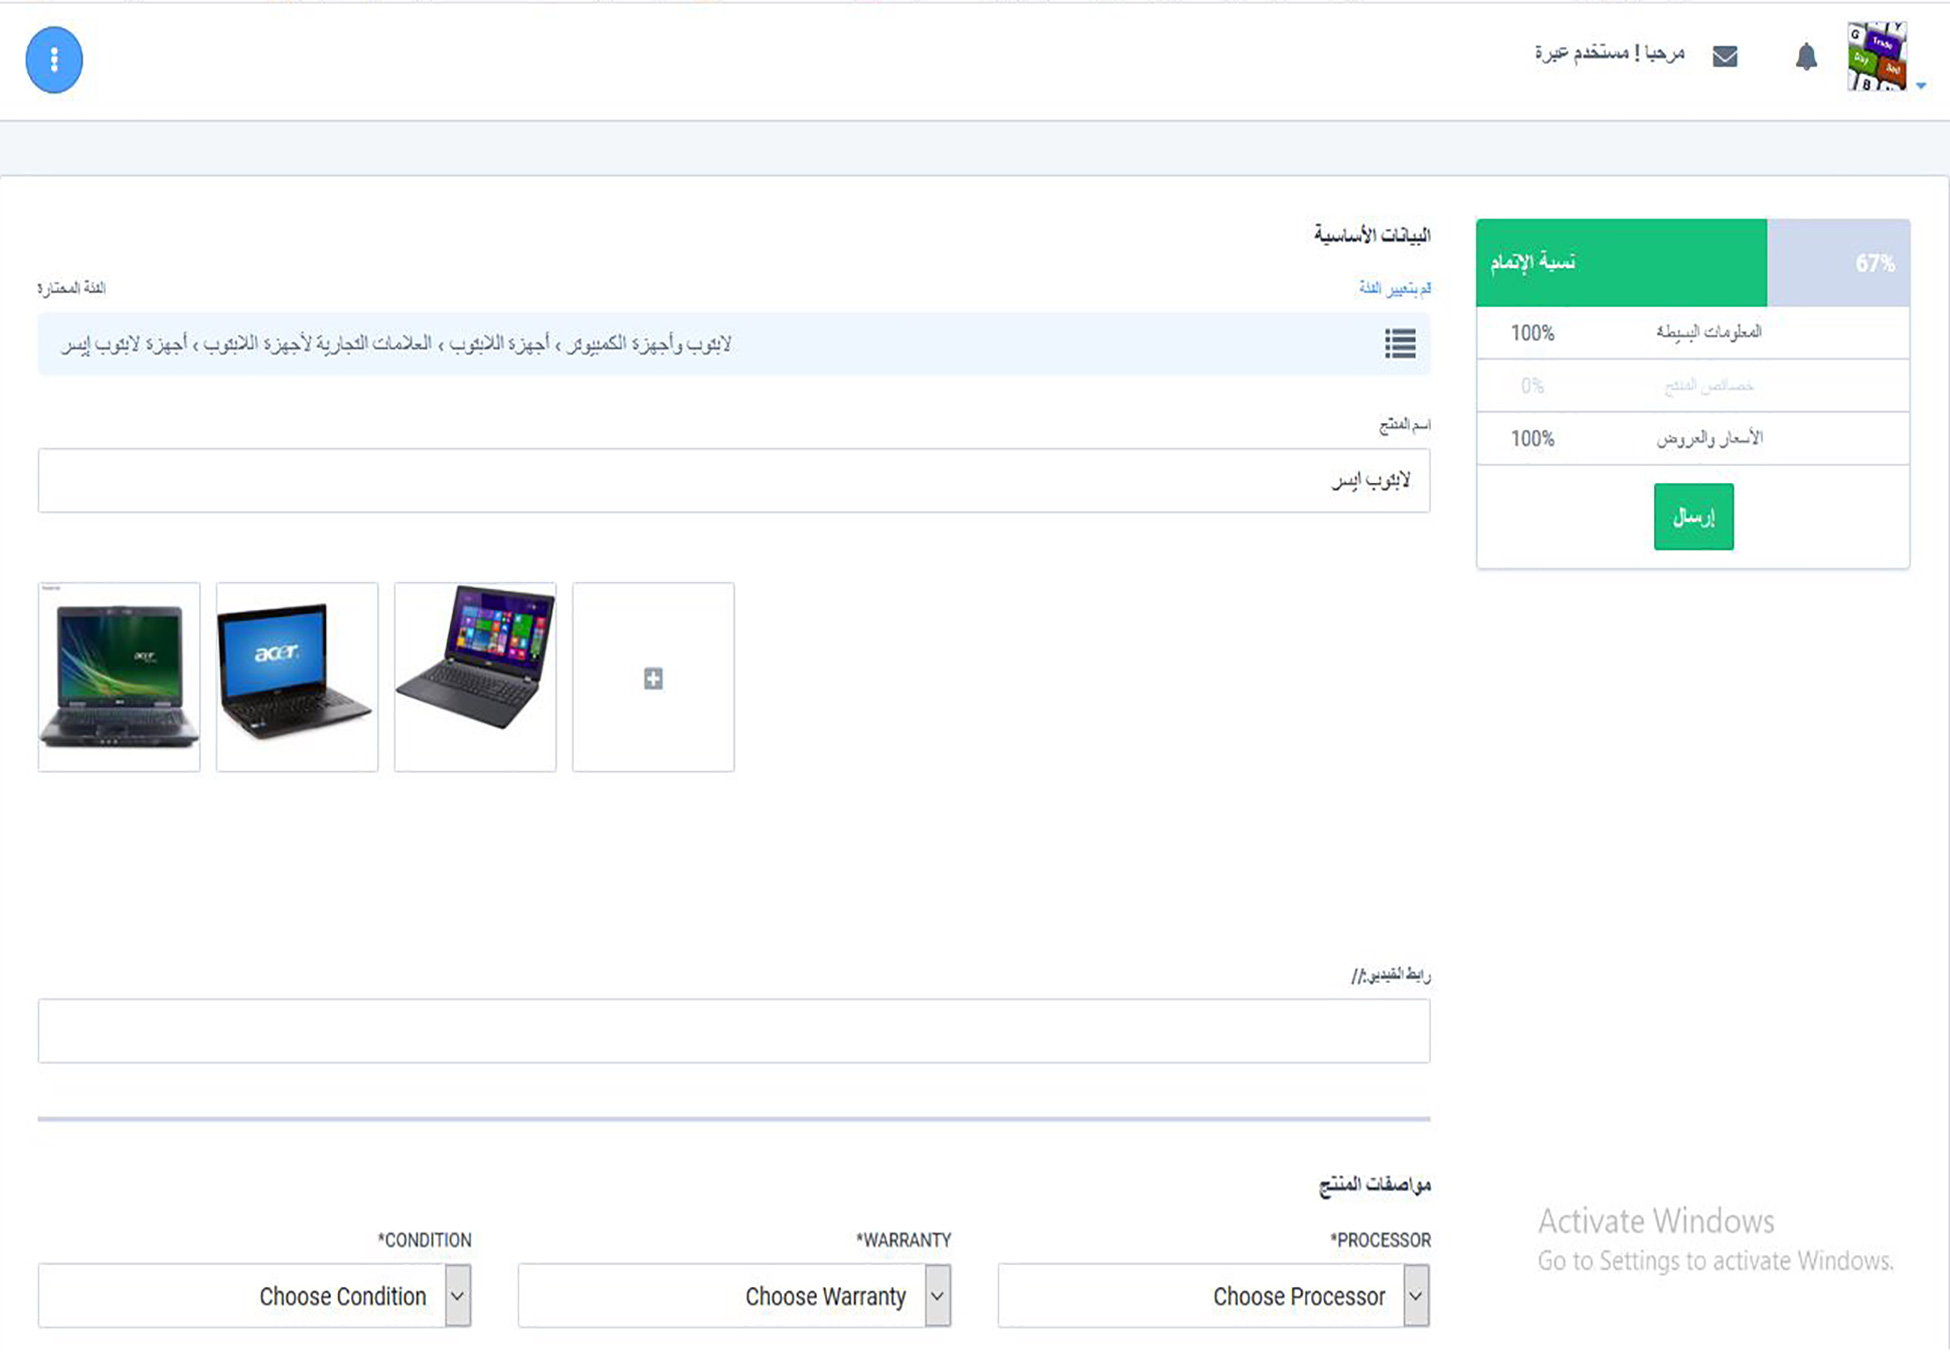Click the product name input field
Image resolution: width=1950 pixels, height=1360 pixels.
734,481
